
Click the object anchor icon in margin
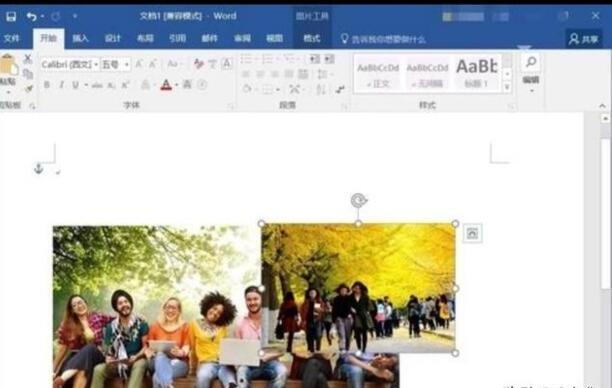point(38,169)
